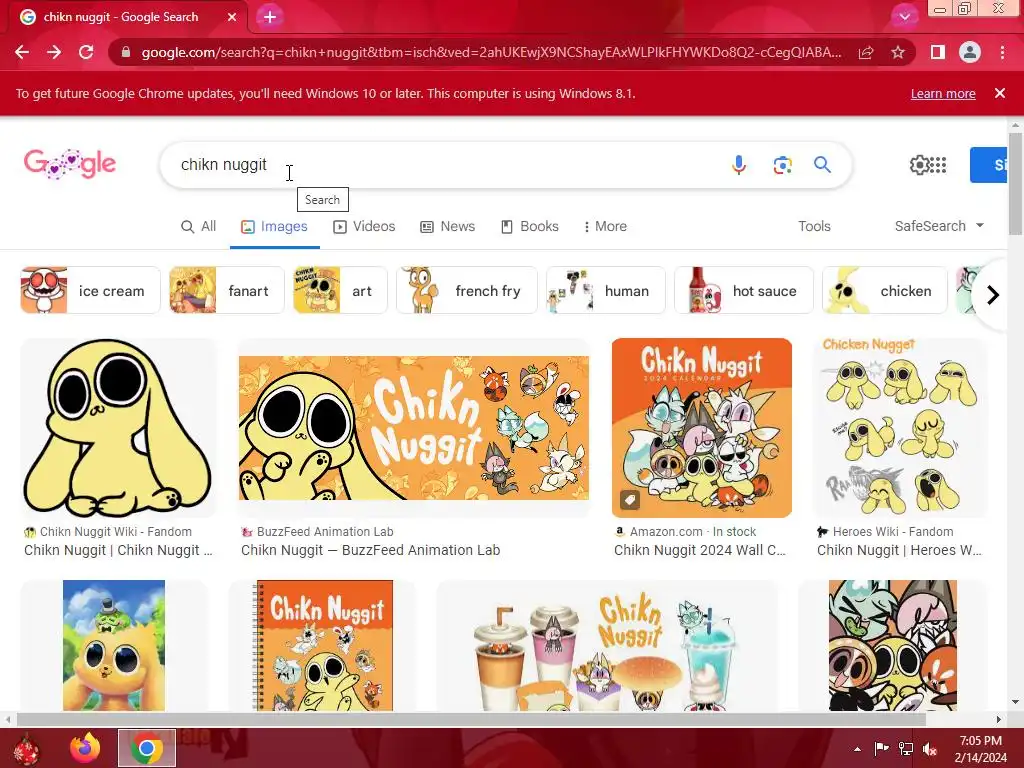Open the Chikn Nuggit spiral notebook image

pyautogui.click(x=323, y=645)
